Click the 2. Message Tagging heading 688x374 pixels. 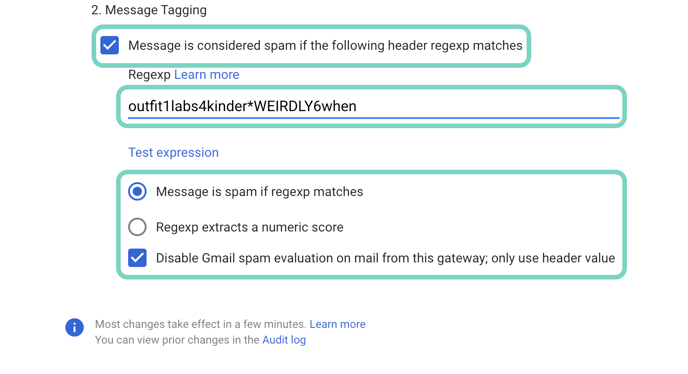tap(149, 10)
